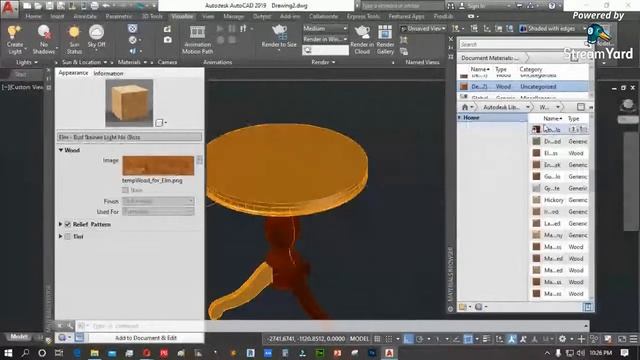Image resolution: width=640 pixels, height=360 pixels.
Task: Expand the Relief Pattern section
Action: 60,224
